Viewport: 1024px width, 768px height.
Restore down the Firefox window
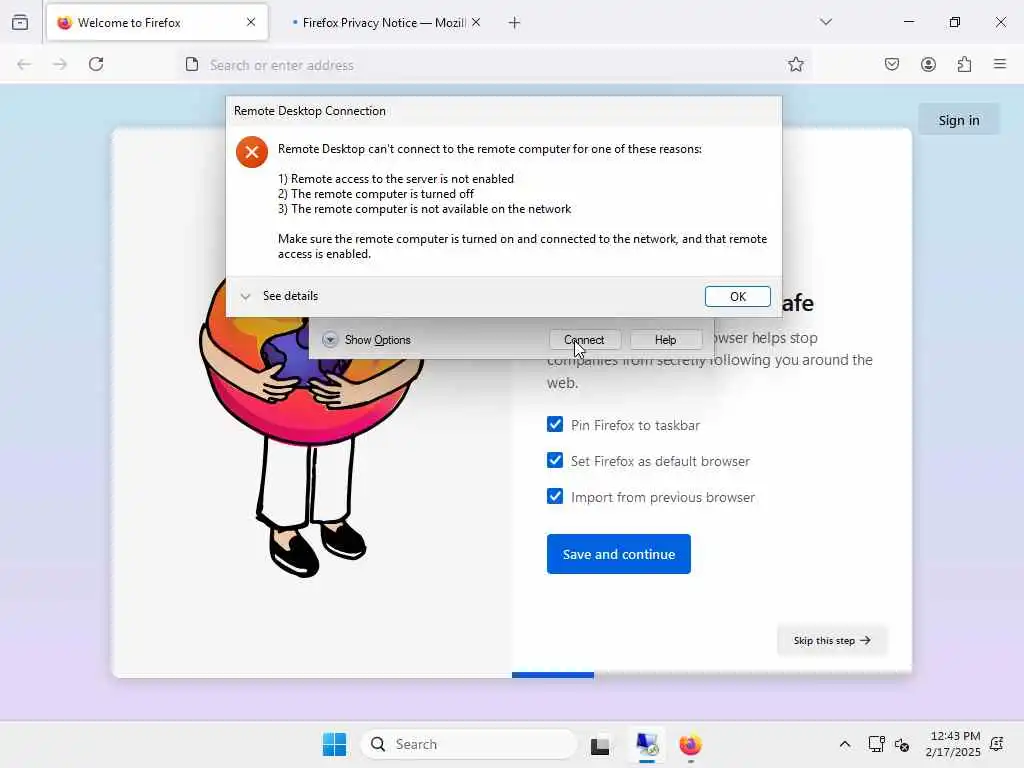(x=955, y=22)
